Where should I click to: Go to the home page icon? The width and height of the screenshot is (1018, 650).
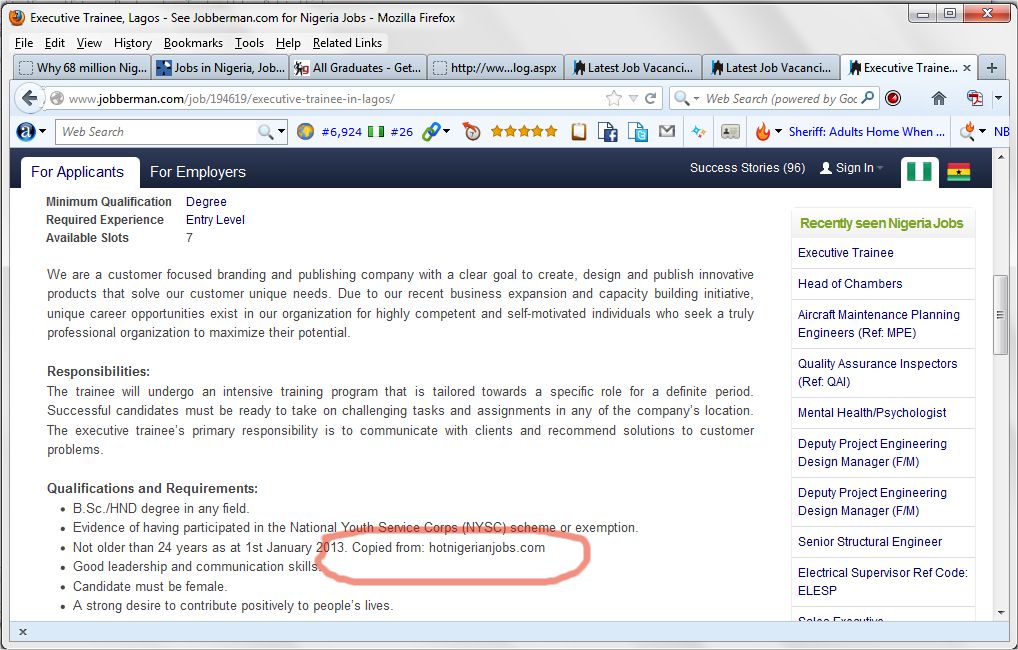click(938, 99)
